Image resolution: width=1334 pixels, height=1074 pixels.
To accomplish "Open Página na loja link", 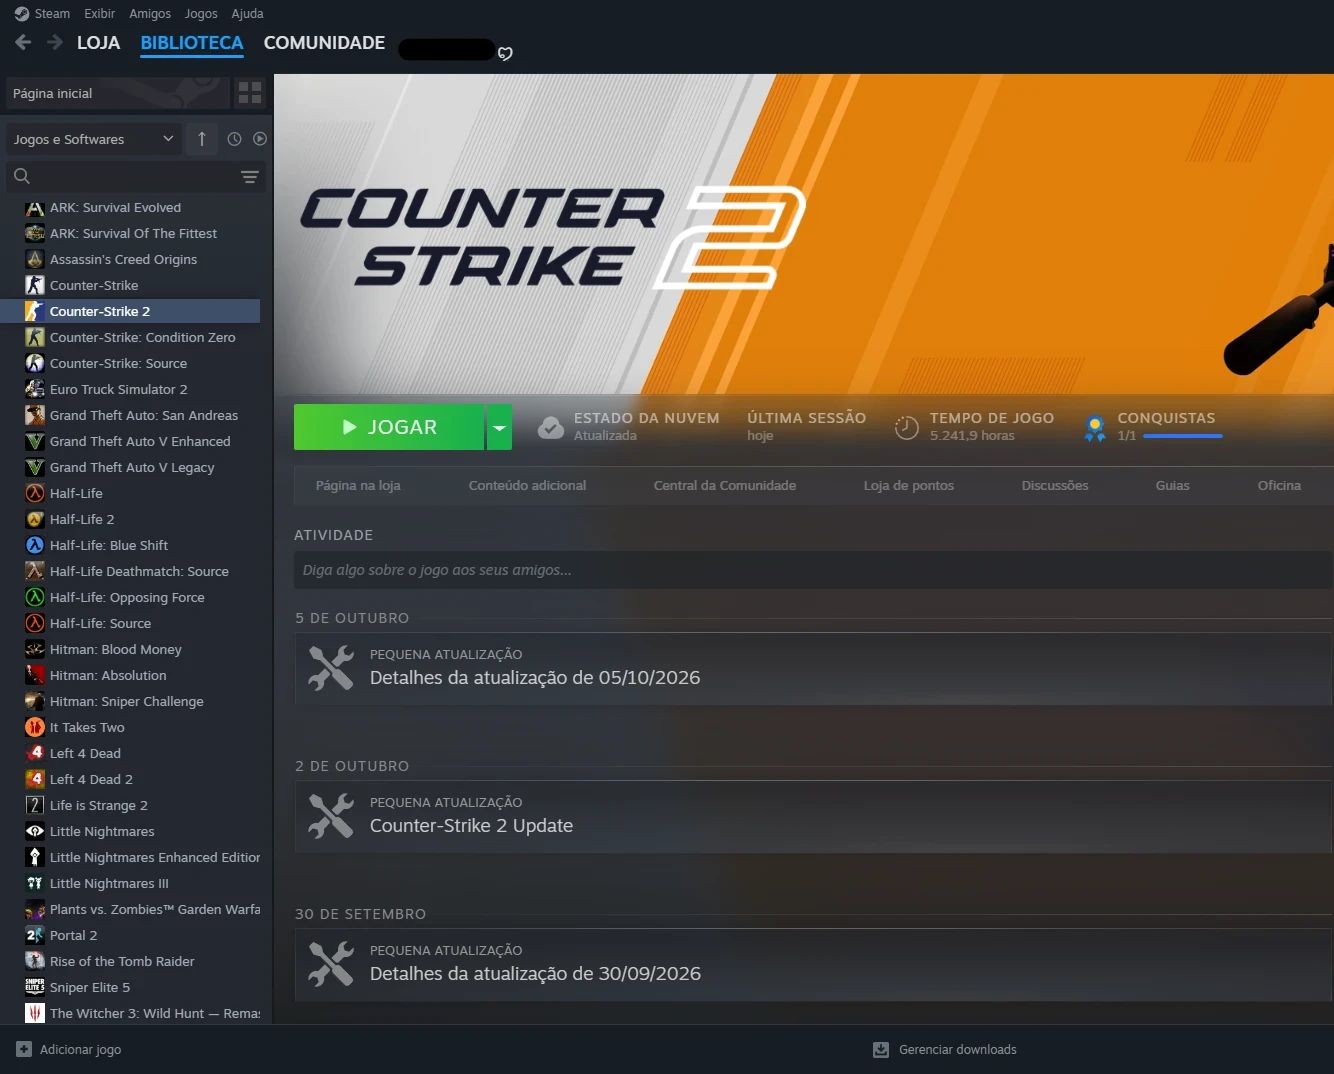I will [358, 485].
